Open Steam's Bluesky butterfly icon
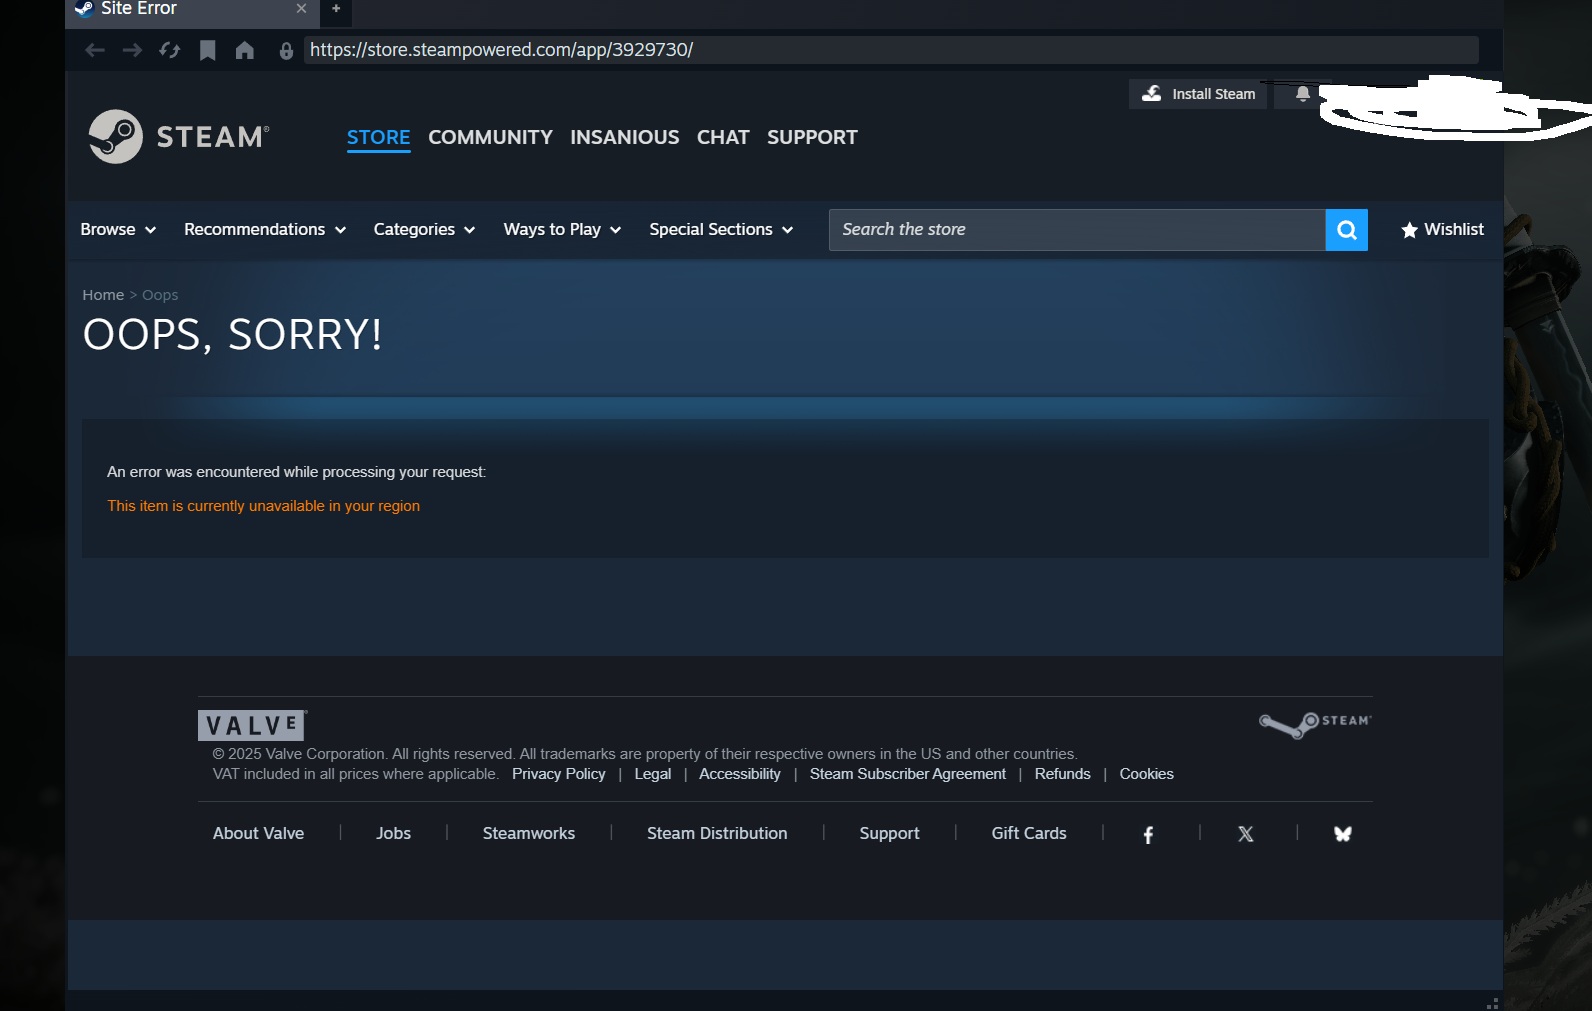Screen dimensions: 1592x1011 coord(1342,834)
